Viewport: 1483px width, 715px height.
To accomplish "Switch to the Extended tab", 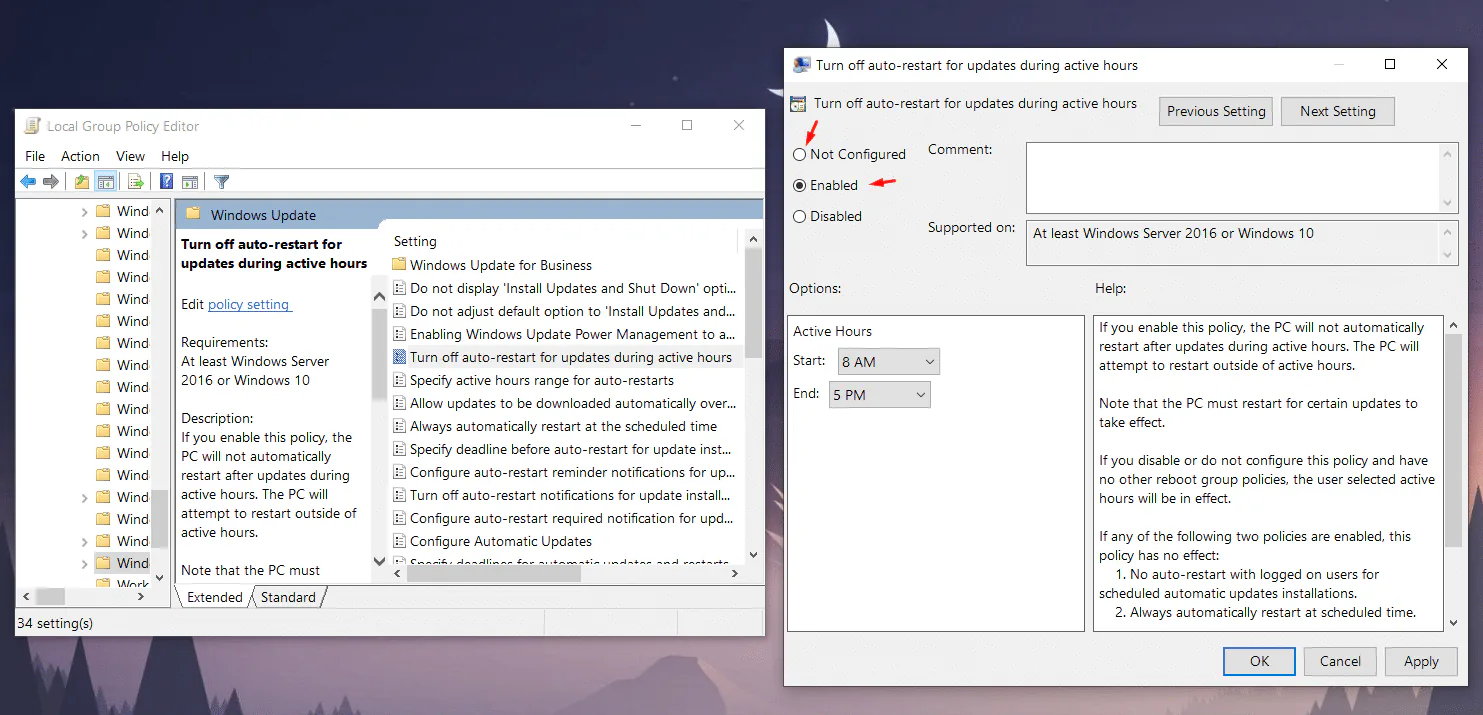I will pyautogui.click(x=215, y=597).
